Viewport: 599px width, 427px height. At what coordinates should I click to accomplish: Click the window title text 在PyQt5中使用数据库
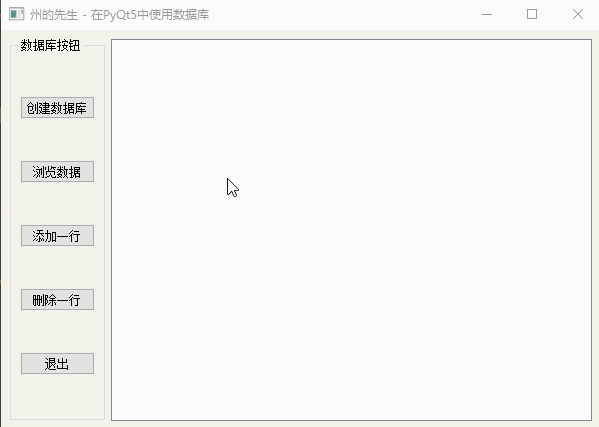[x=150, y=15]
